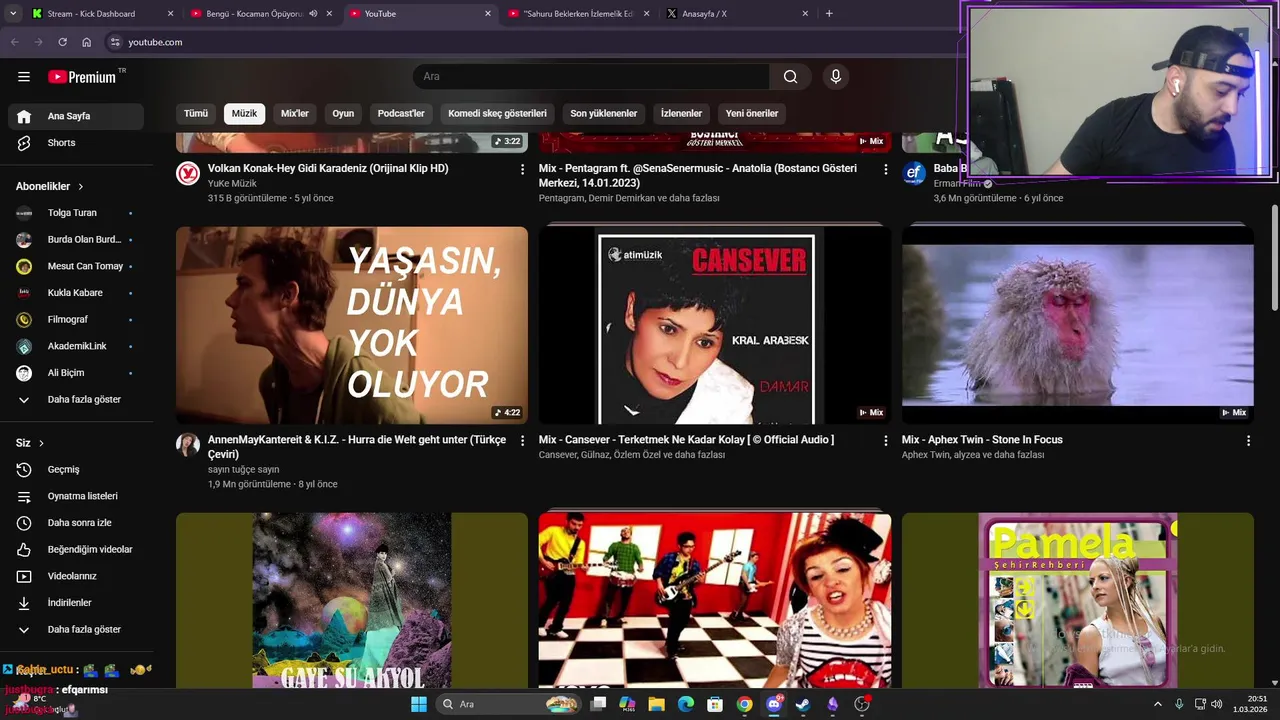Select the Tümü filter chip

pyautogui.click(x=196, y=113)
